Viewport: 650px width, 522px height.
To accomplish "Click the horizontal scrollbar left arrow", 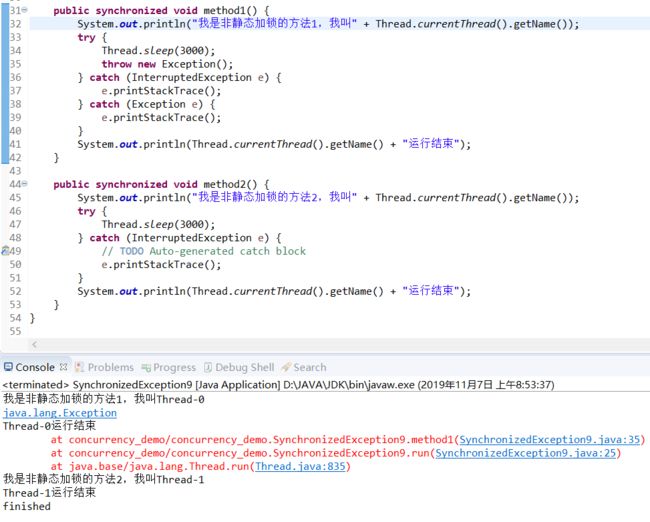I will [35, 345].
